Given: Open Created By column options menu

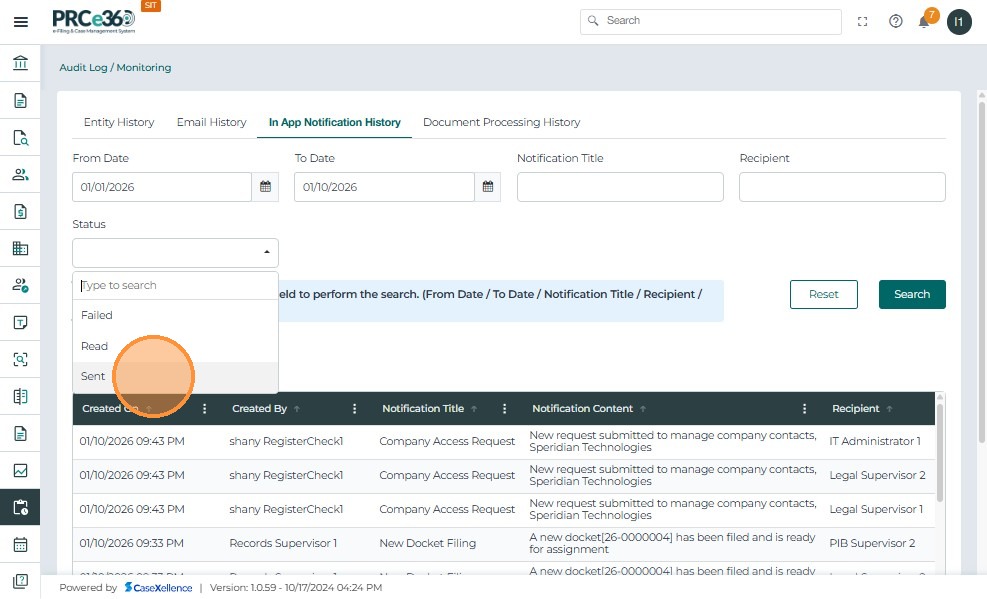Looking at the screenshot, I should tap(354, 408).
